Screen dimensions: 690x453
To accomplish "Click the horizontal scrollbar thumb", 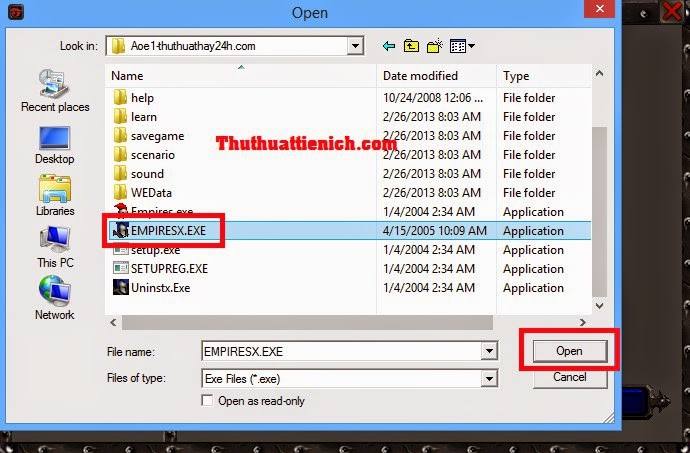I will pos(307,322).
